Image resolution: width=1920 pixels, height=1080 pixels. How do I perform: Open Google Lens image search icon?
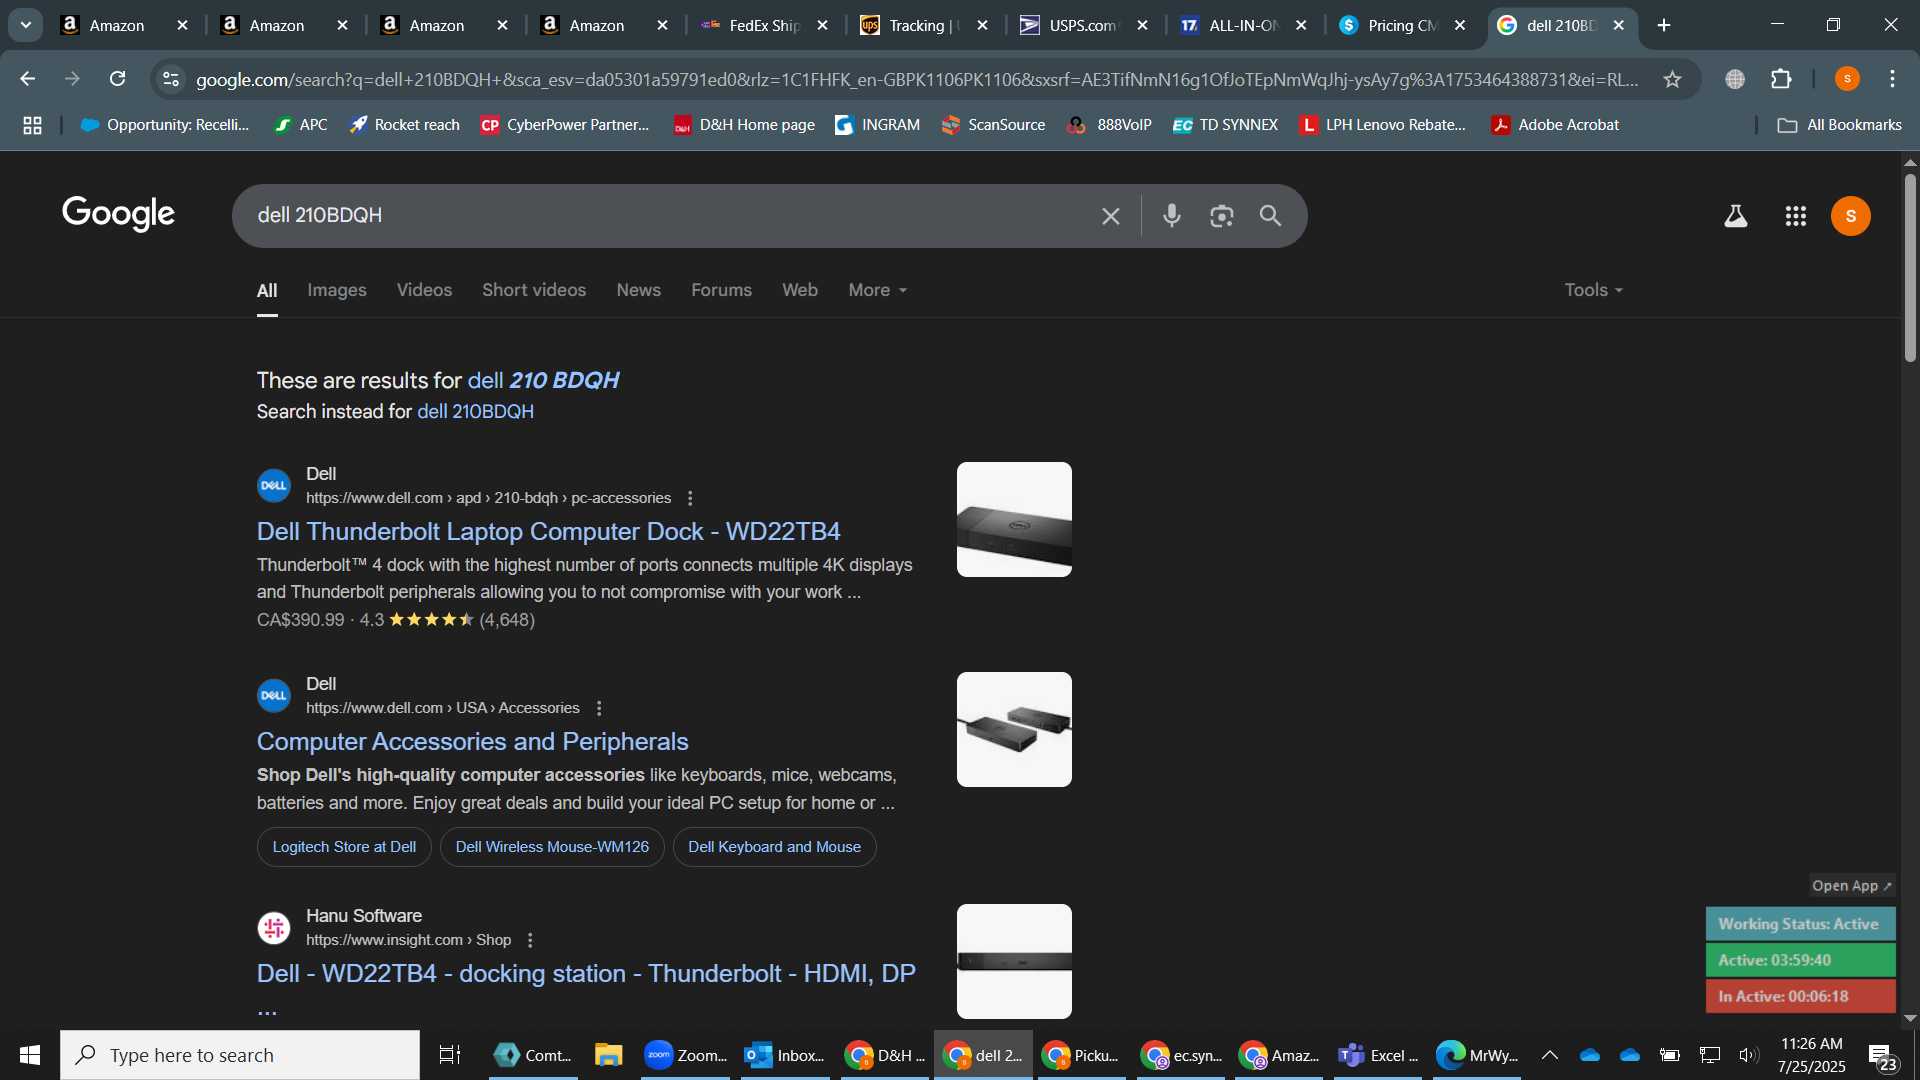coord(1221,216)
